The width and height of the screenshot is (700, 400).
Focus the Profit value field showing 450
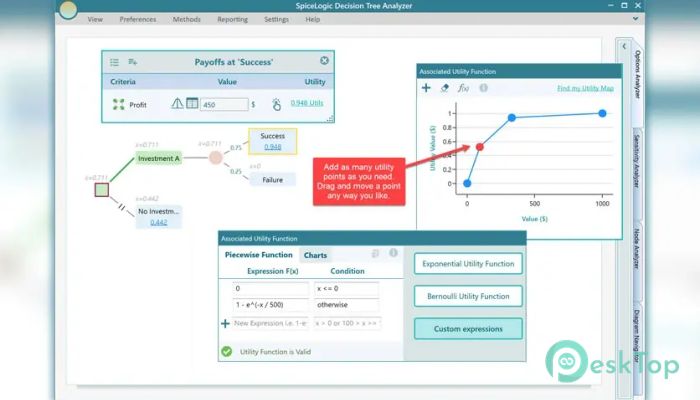tap(224, 104)
